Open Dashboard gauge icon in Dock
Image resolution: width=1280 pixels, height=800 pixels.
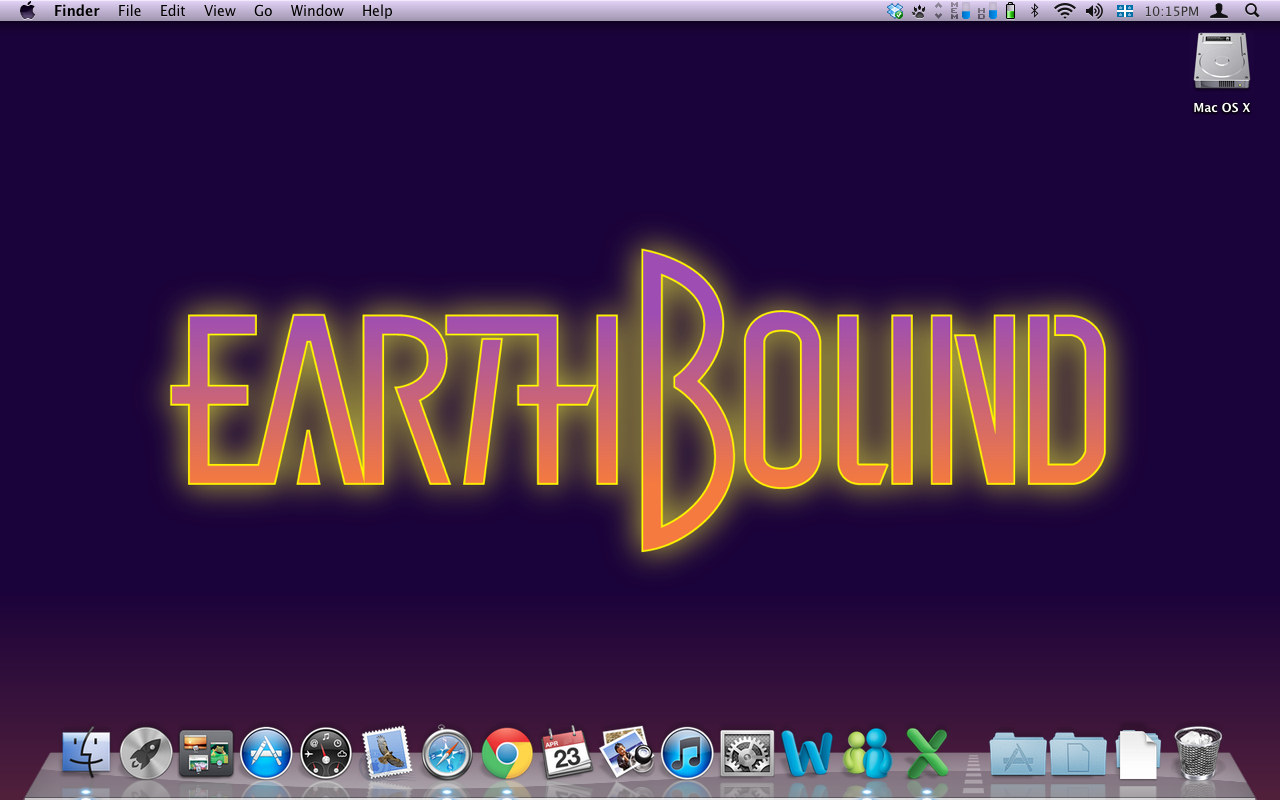pos(326,753)
